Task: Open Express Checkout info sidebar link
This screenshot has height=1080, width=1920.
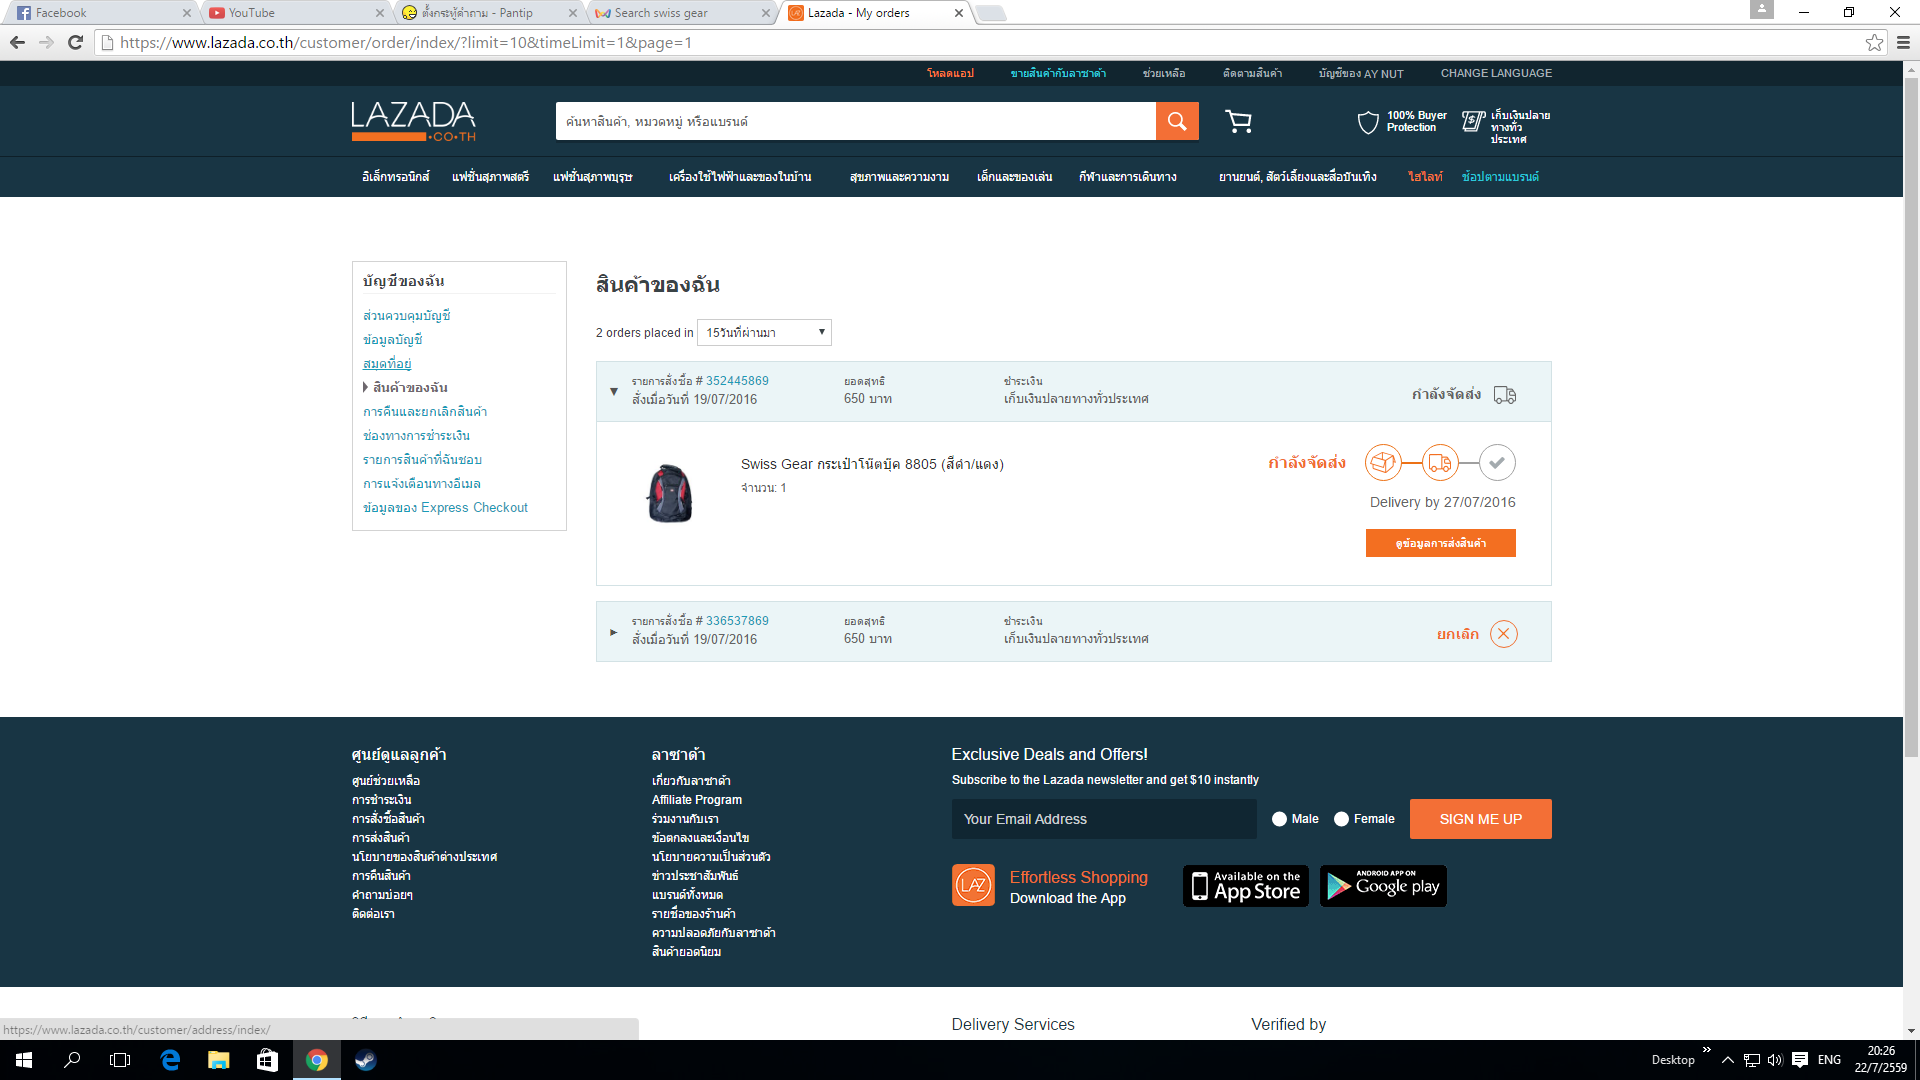Action: tap(445, 508)
